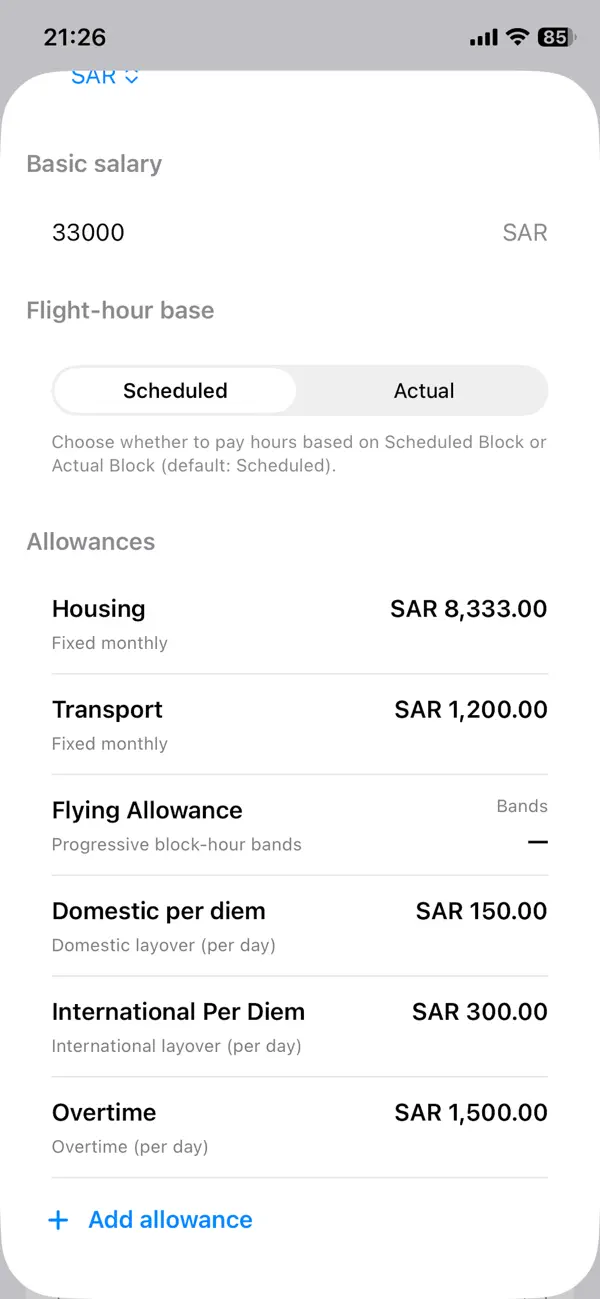This screenshot has width=600, height=1299.
Task: Select the Scheduled flight-hour base
Action: pyautogui.click(x=174, y=390)
